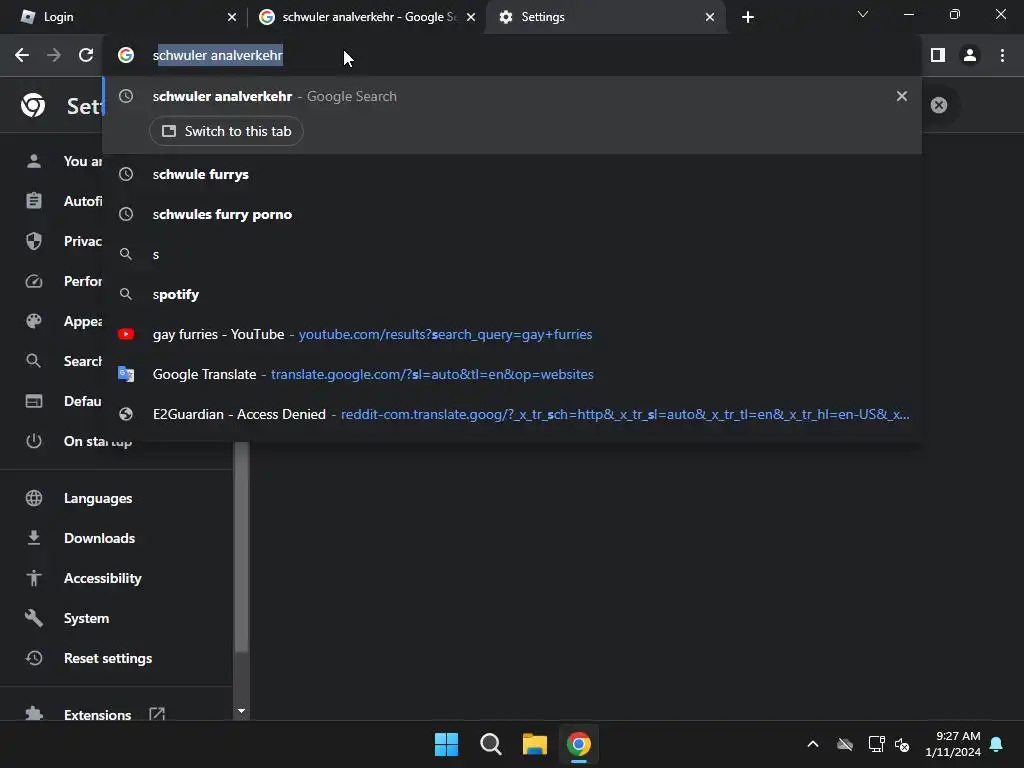The width and height of the screenshot is (1024, 768).
Task: Click the Autofill clipboard icon
Action: (x=34, y=200)
